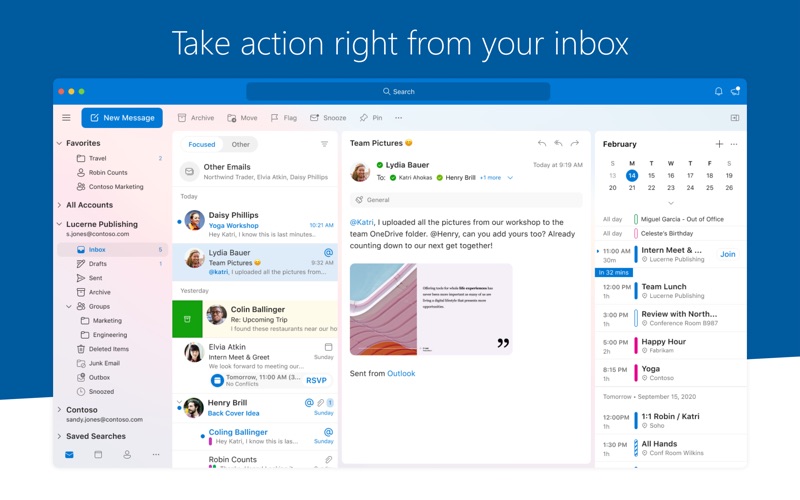The image size is (800, 500).
Task: Click Forward arrow in reading pane
Action: tap(574, 143)
